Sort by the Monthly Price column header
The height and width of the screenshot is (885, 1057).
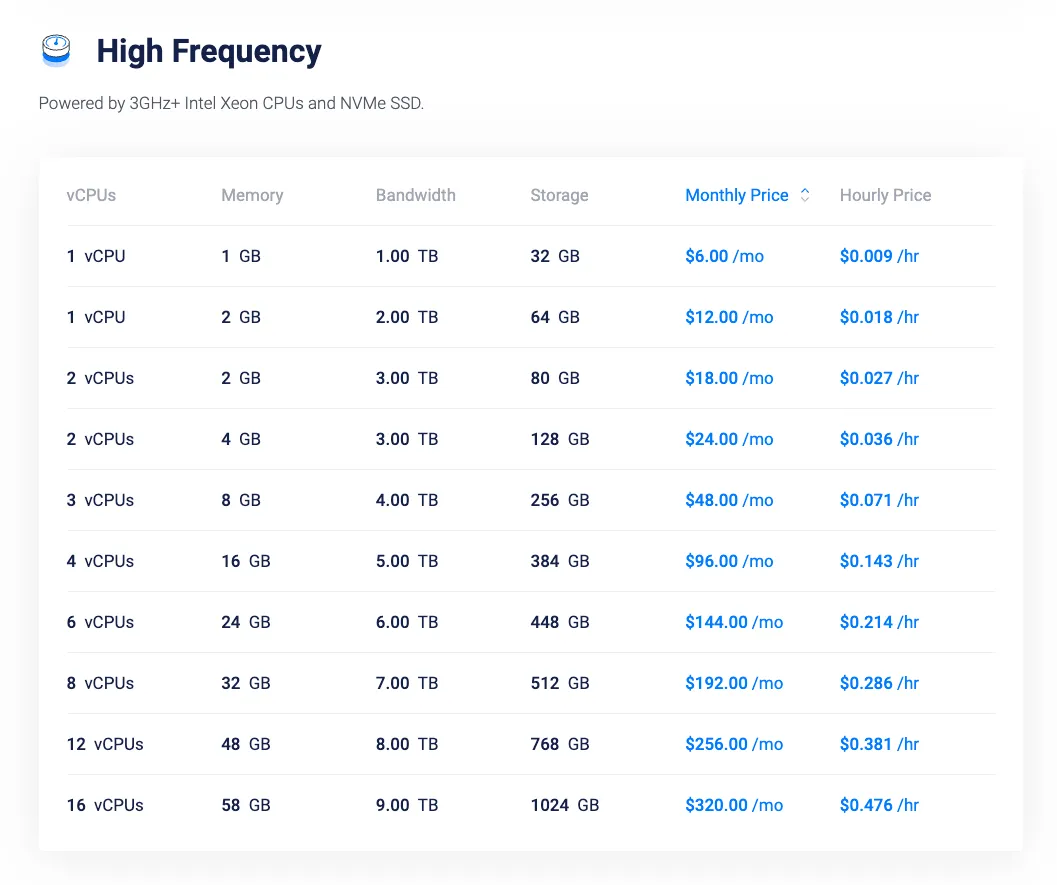point(737,195)
